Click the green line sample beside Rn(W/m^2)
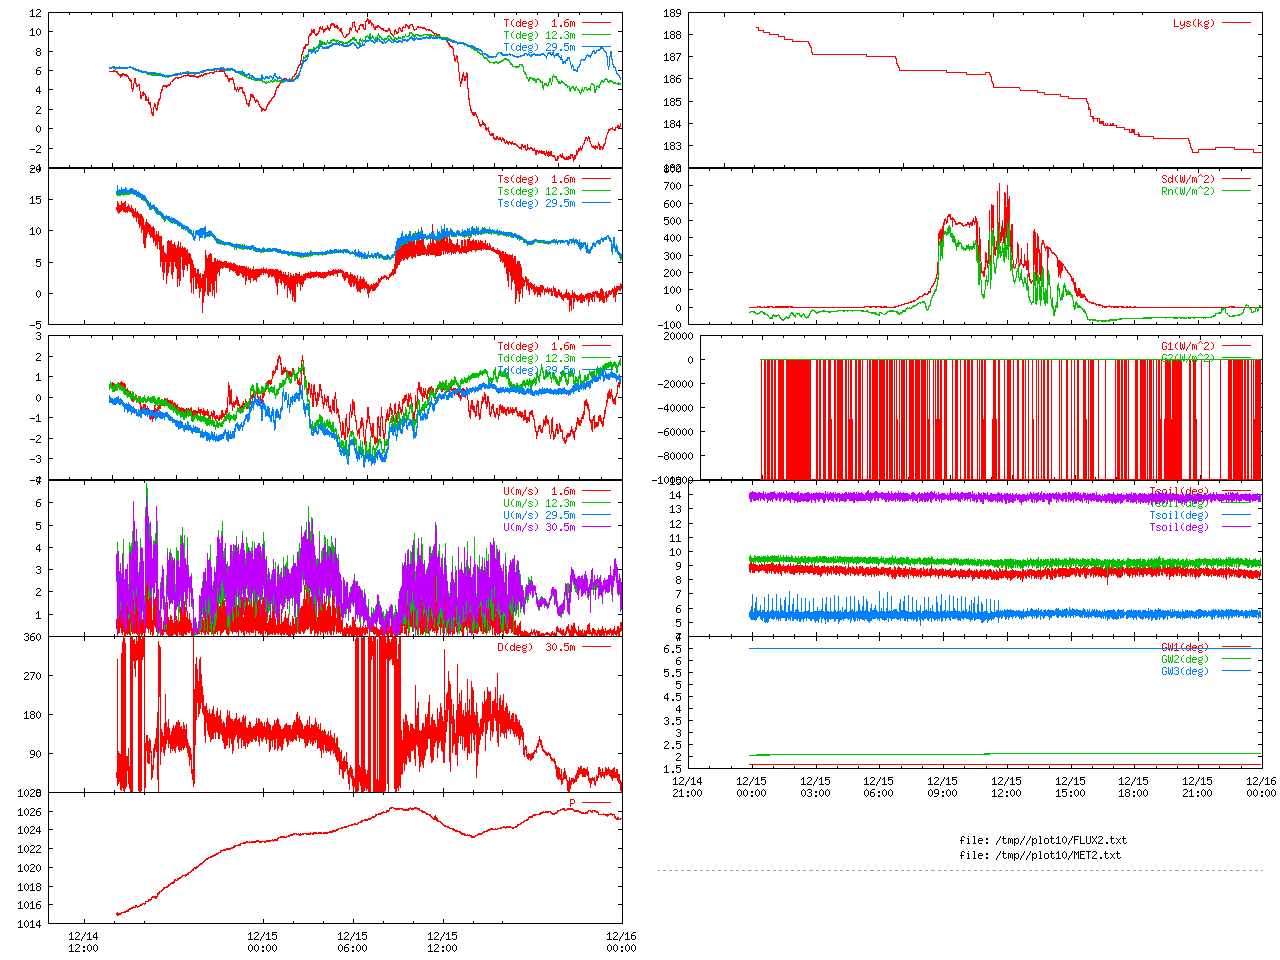This screenshot has width=1280, height=960. point(1236,191)
